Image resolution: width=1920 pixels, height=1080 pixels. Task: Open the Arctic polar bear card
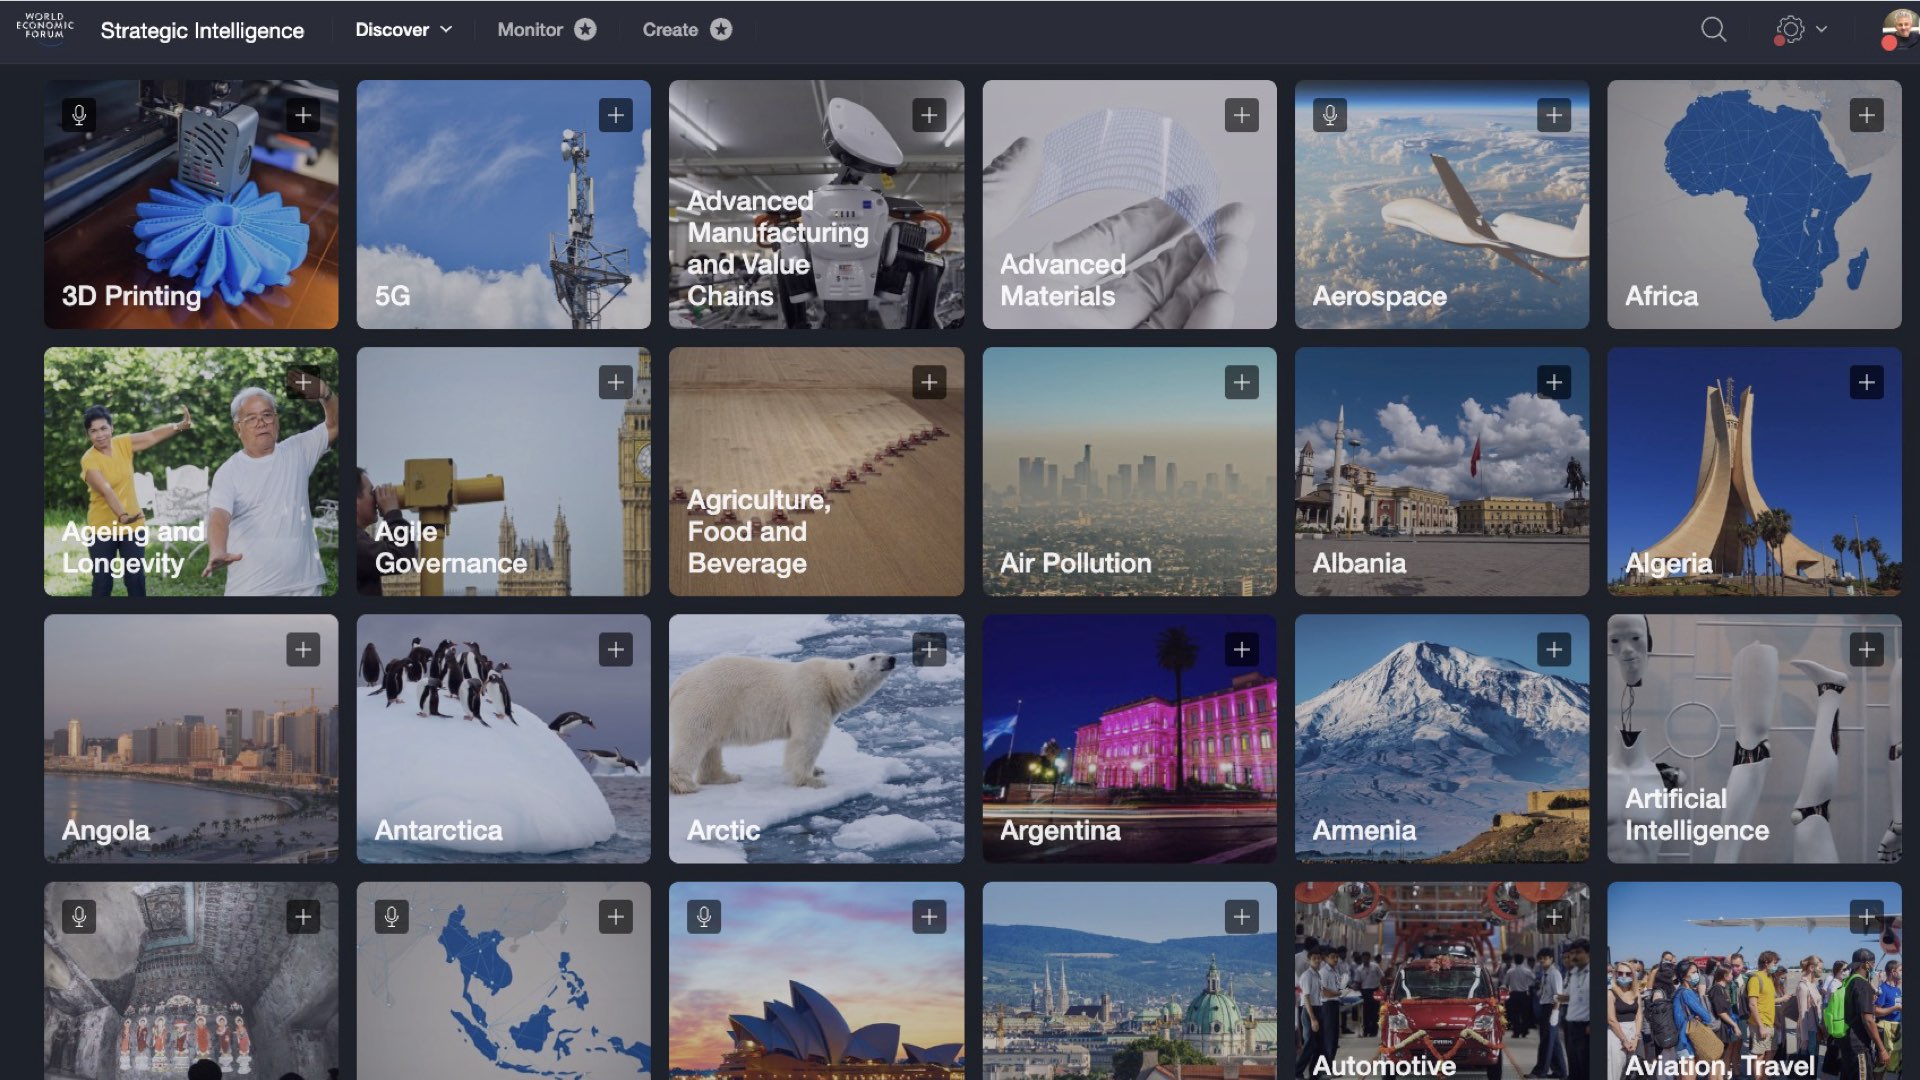(x=816, y=739)
